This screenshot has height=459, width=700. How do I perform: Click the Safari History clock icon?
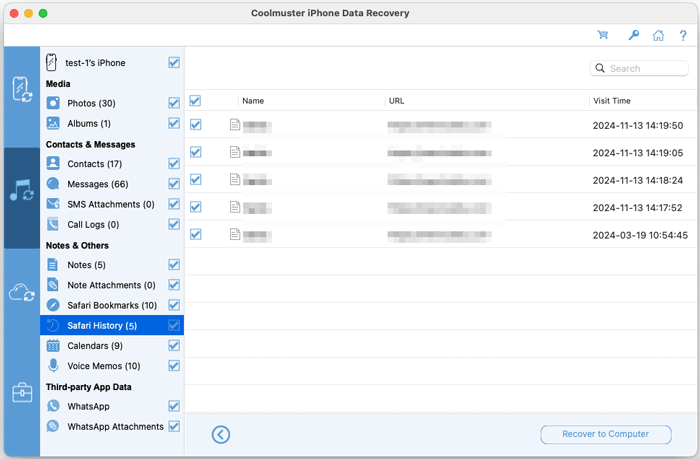click(x=53, y=325)
